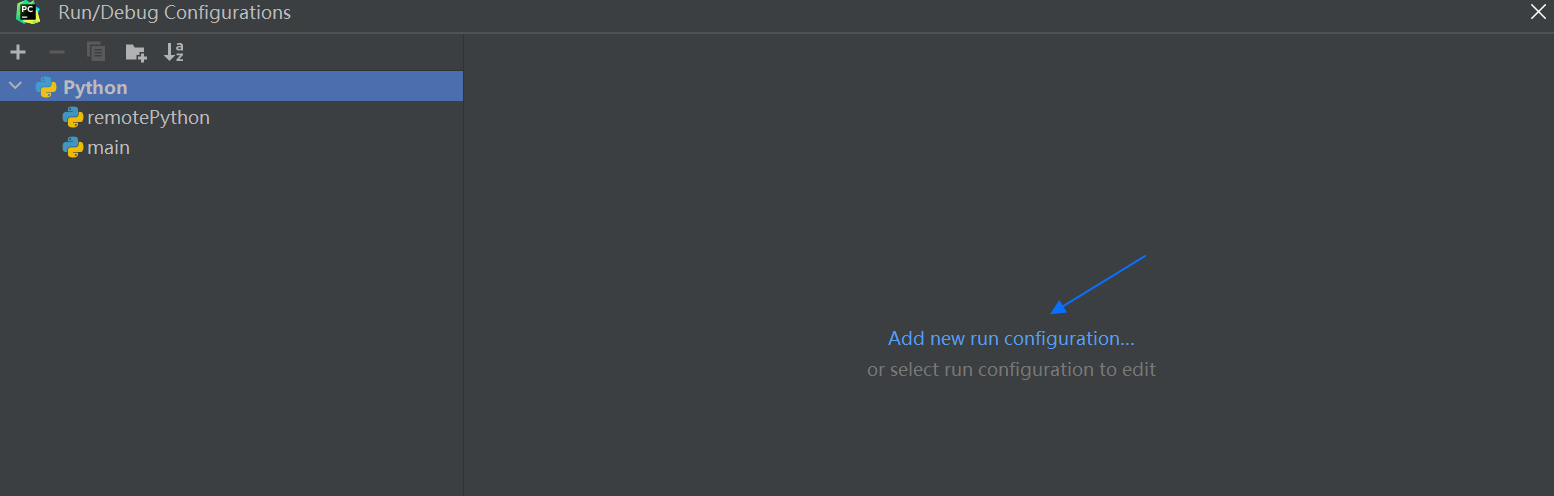
Task: Close the Run/Debug Configurations dialog
Action: [x=1538, y=12]
